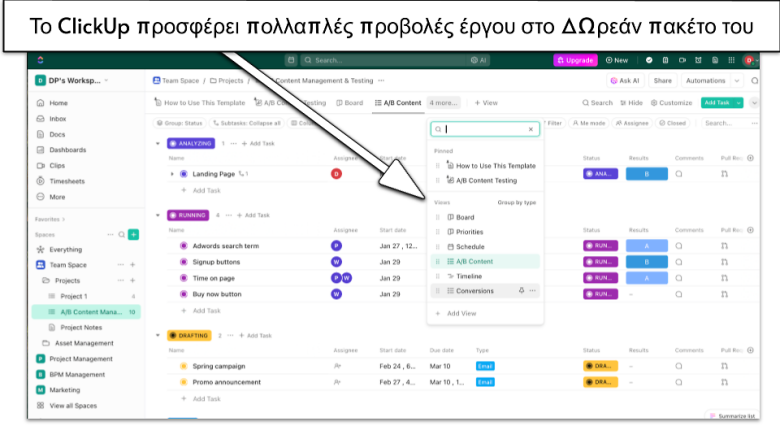
Task: Click Add View in the views popup
Action: 456,313
